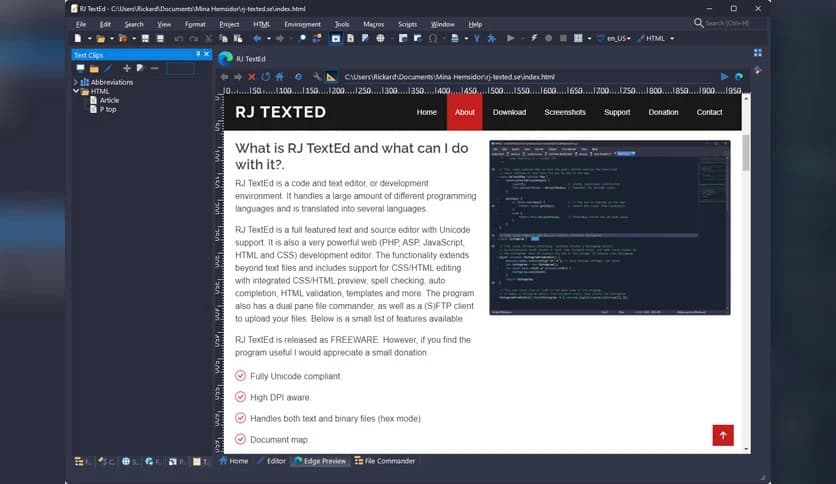The image size is (836, 484).
Task: Expand the Abbreviations tree node
Action: (x=76, y=82)
